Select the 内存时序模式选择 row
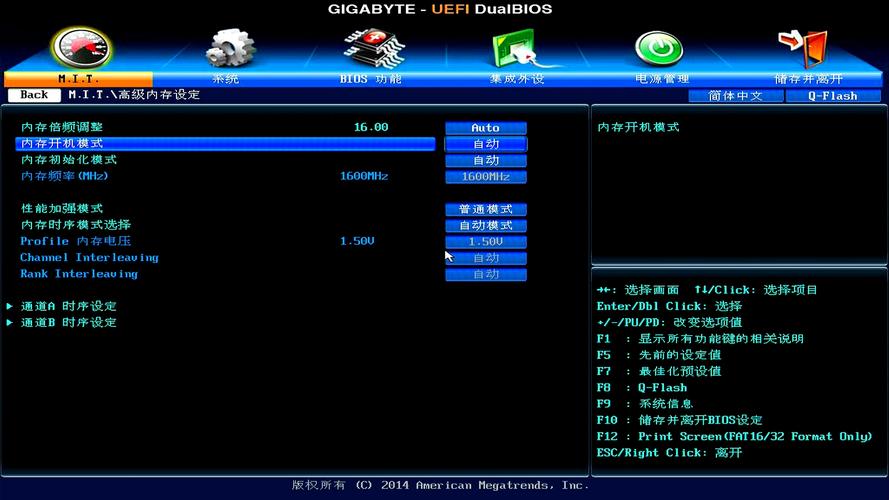This screenshot has height=500, width=889. pos(225,225)
